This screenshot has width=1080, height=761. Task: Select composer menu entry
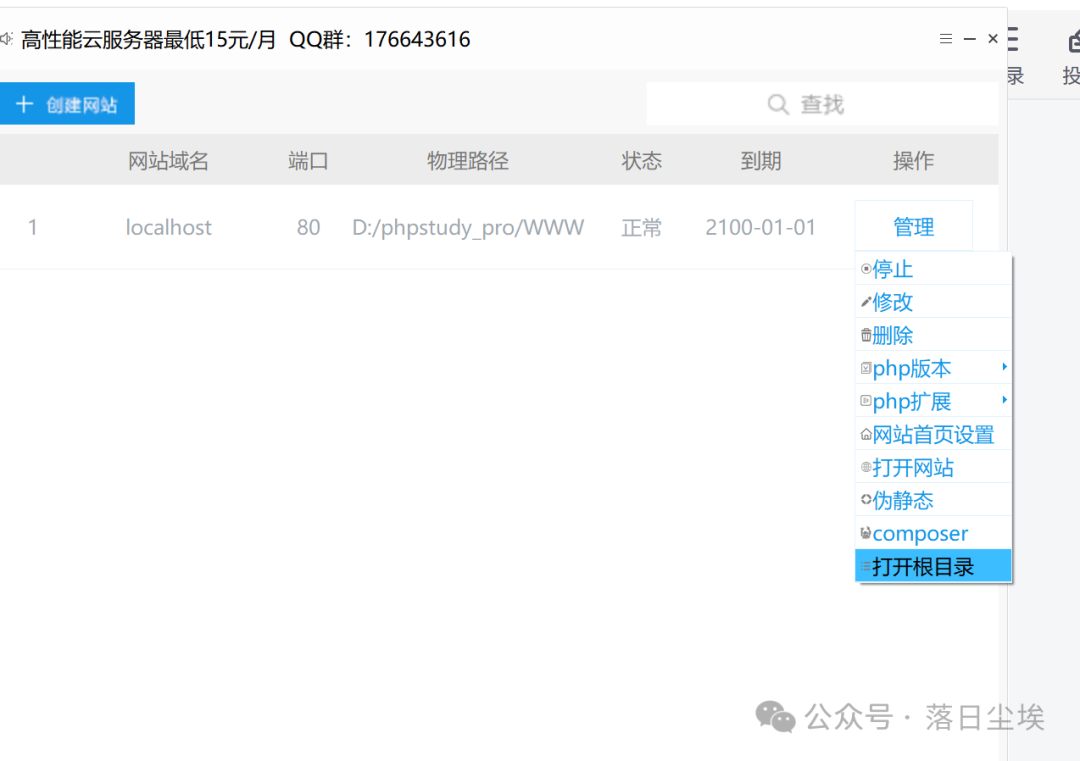pos(933,533)
